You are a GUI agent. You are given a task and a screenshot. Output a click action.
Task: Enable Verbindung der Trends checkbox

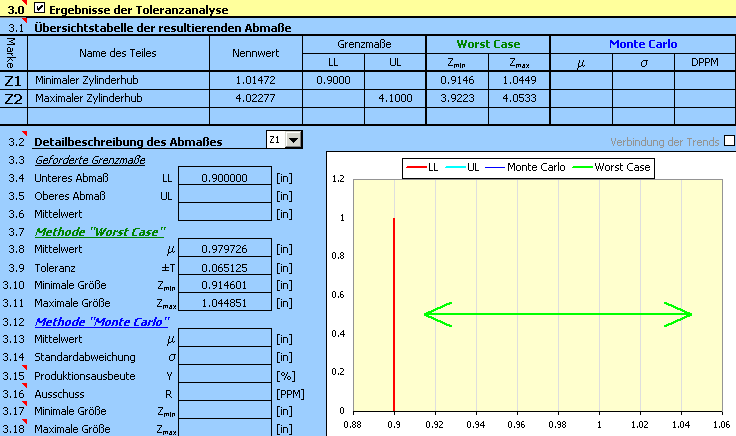coord(729,140)
